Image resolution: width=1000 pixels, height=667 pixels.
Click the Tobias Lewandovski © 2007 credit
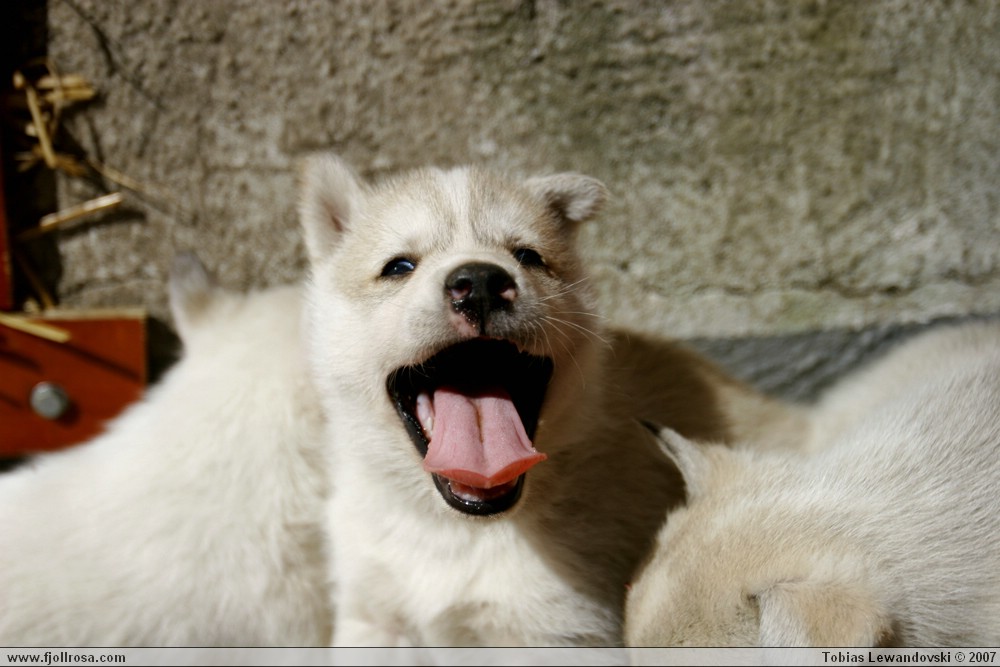[908, 657]
